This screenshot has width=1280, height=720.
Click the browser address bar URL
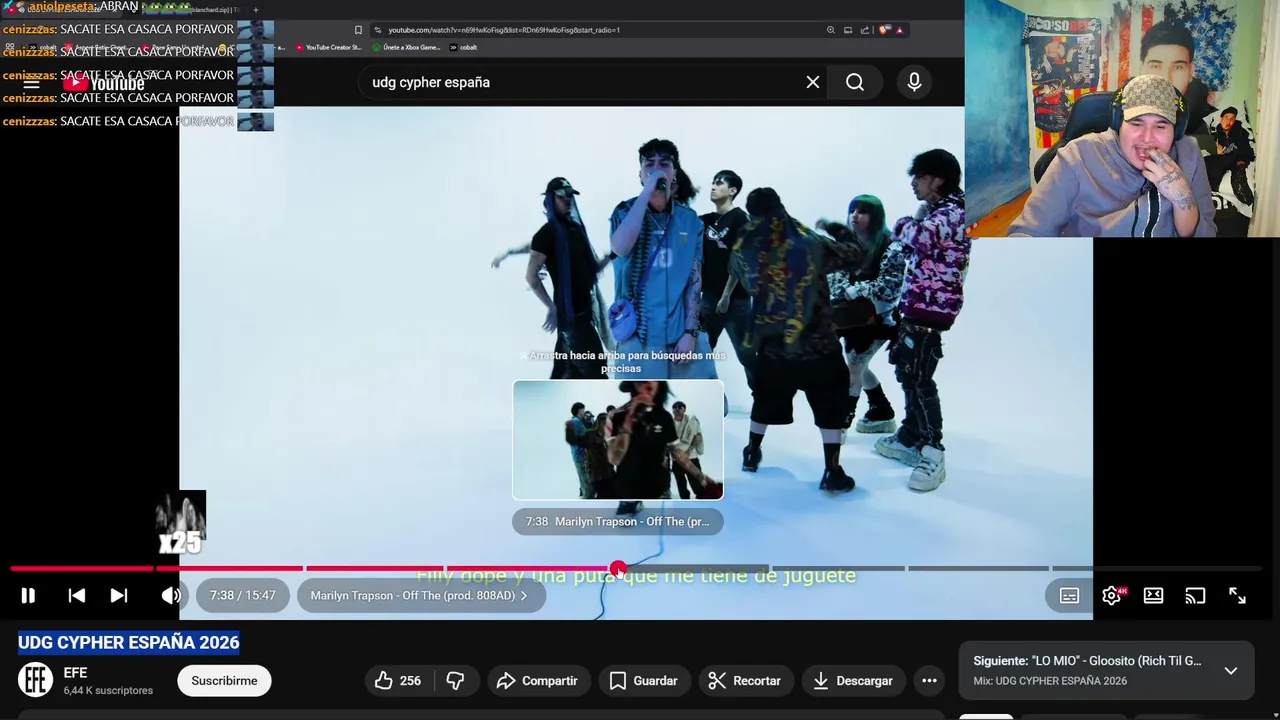504,30
